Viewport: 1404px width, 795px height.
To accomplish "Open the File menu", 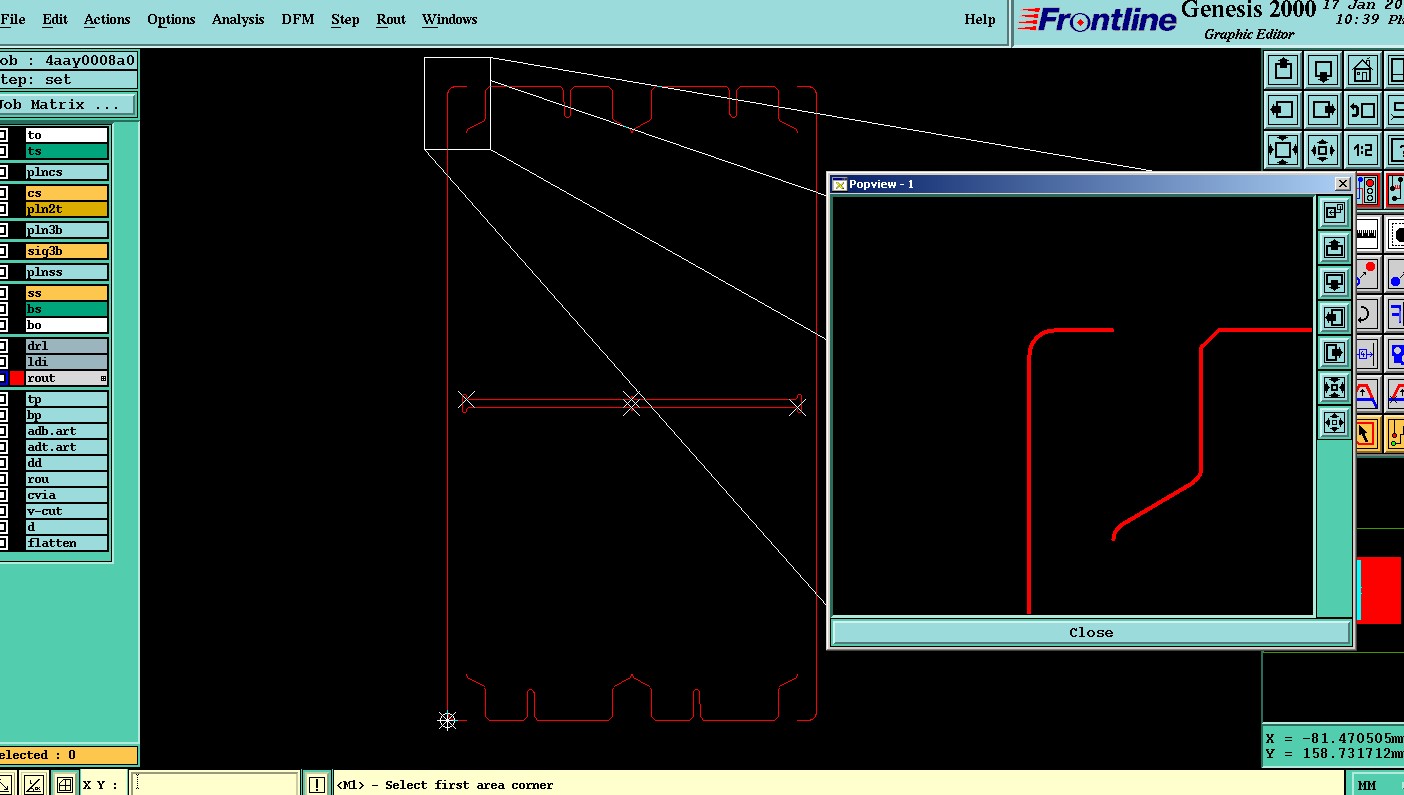I will pos(13,19).
